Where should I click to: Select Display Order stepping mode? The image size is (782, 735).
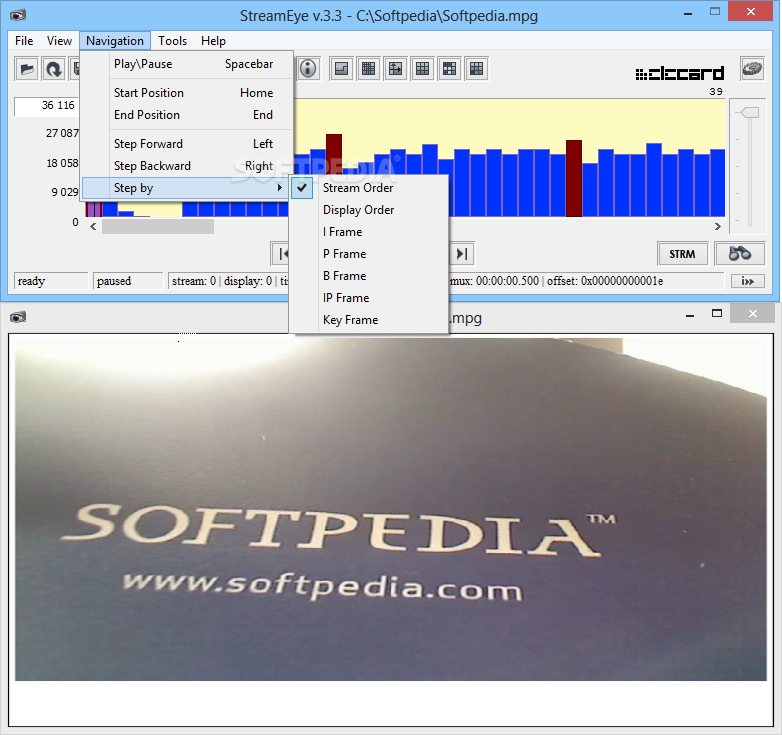[368, 210]
